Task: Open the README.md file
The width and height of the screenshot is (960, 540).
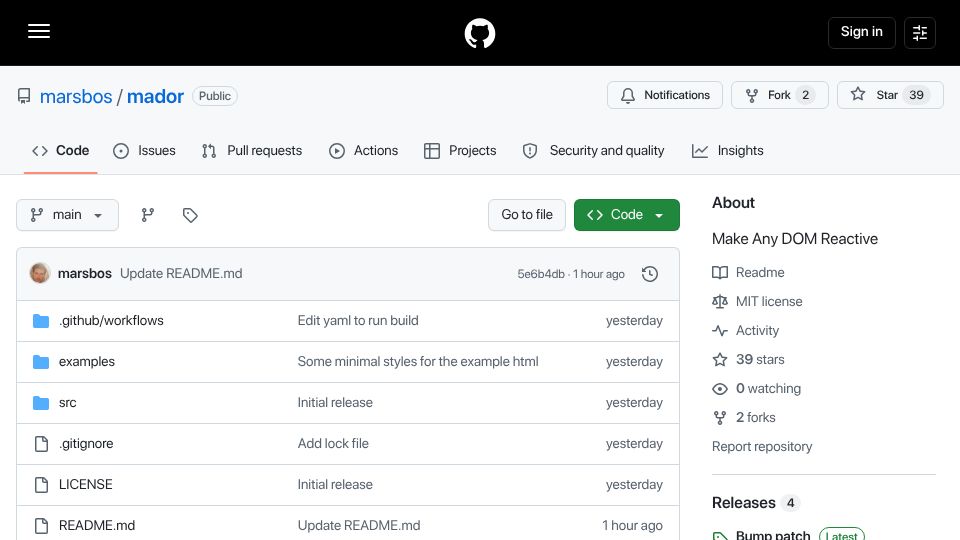Action: pos(97,526)
